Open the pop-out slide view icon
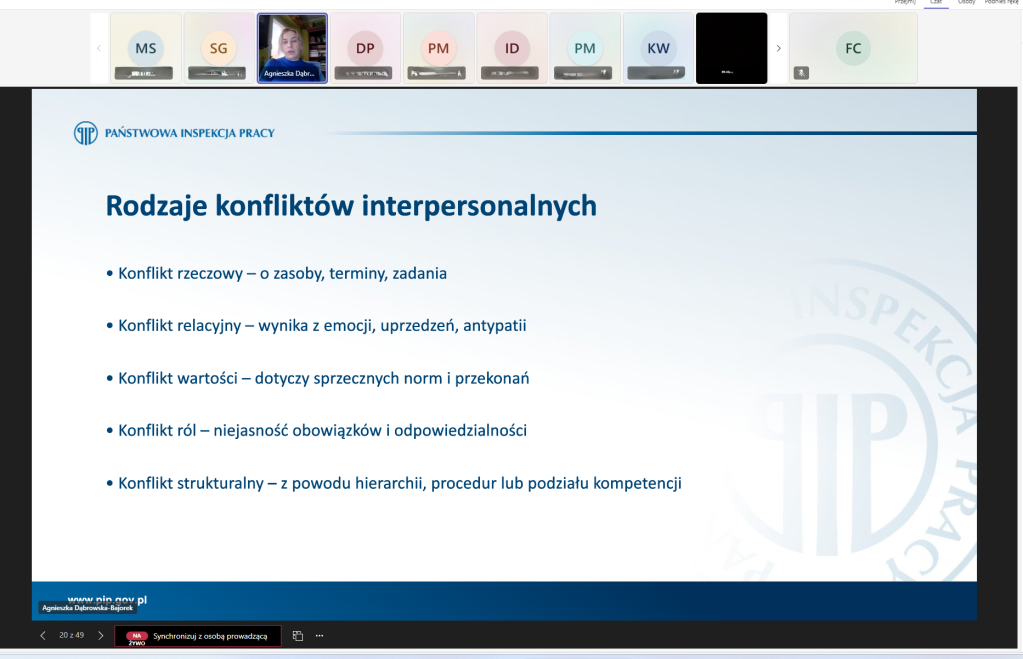Screen dimensions: 1023x659 [x=298, y=636]
